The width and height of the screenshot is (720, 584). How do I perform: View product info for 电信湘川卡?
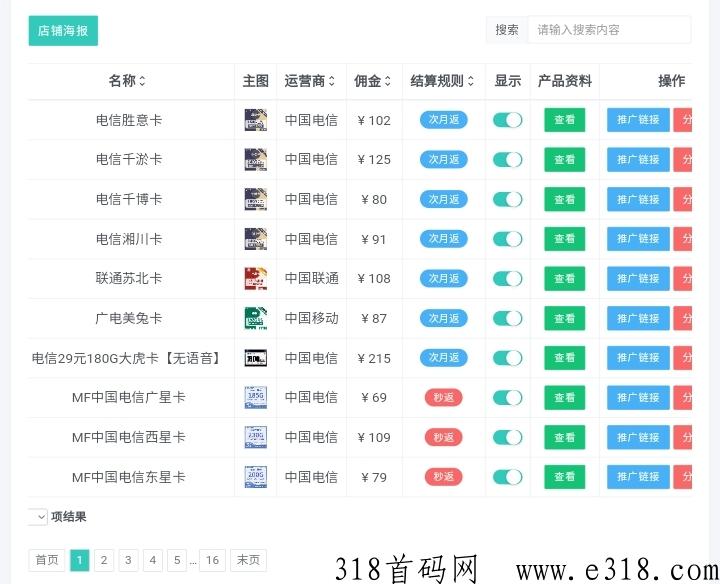(x=564, y=239)
